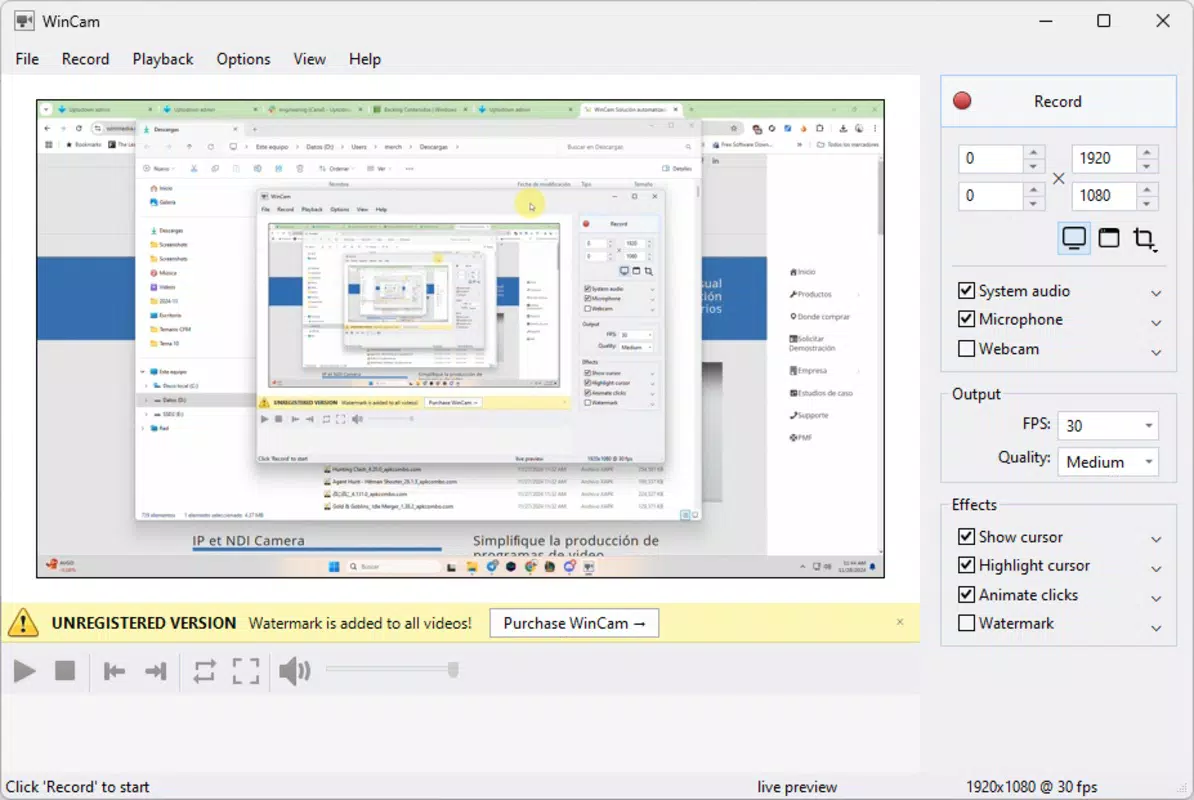Viewport: 1194px width, 800px height.
Task: Dismiss the unregistered version banner
Action: (900, 622)
